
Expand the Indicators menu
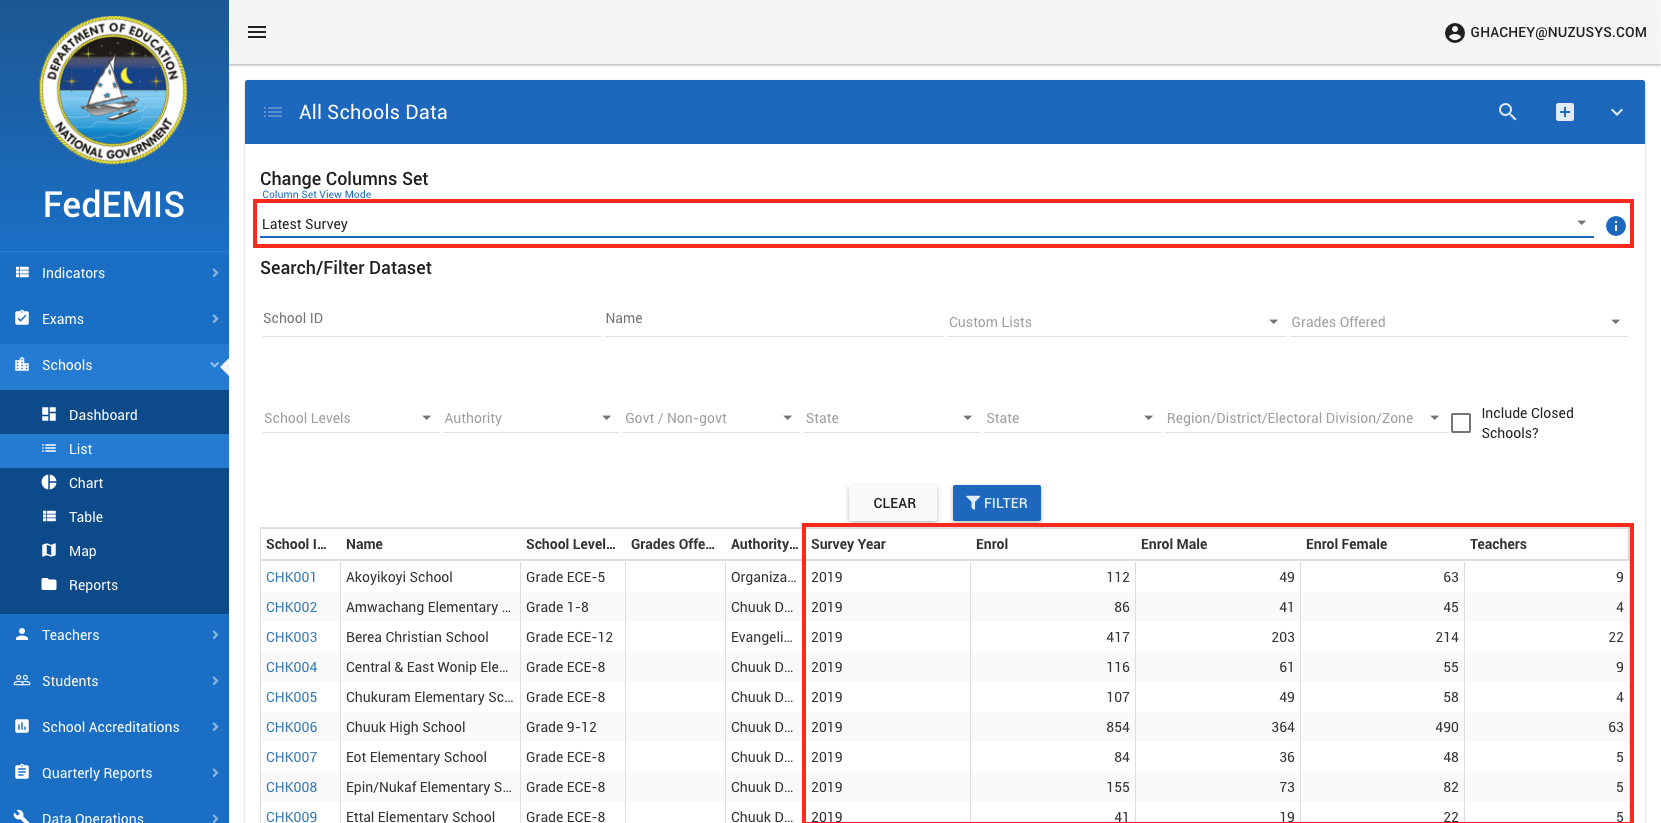tap(114, 273)
